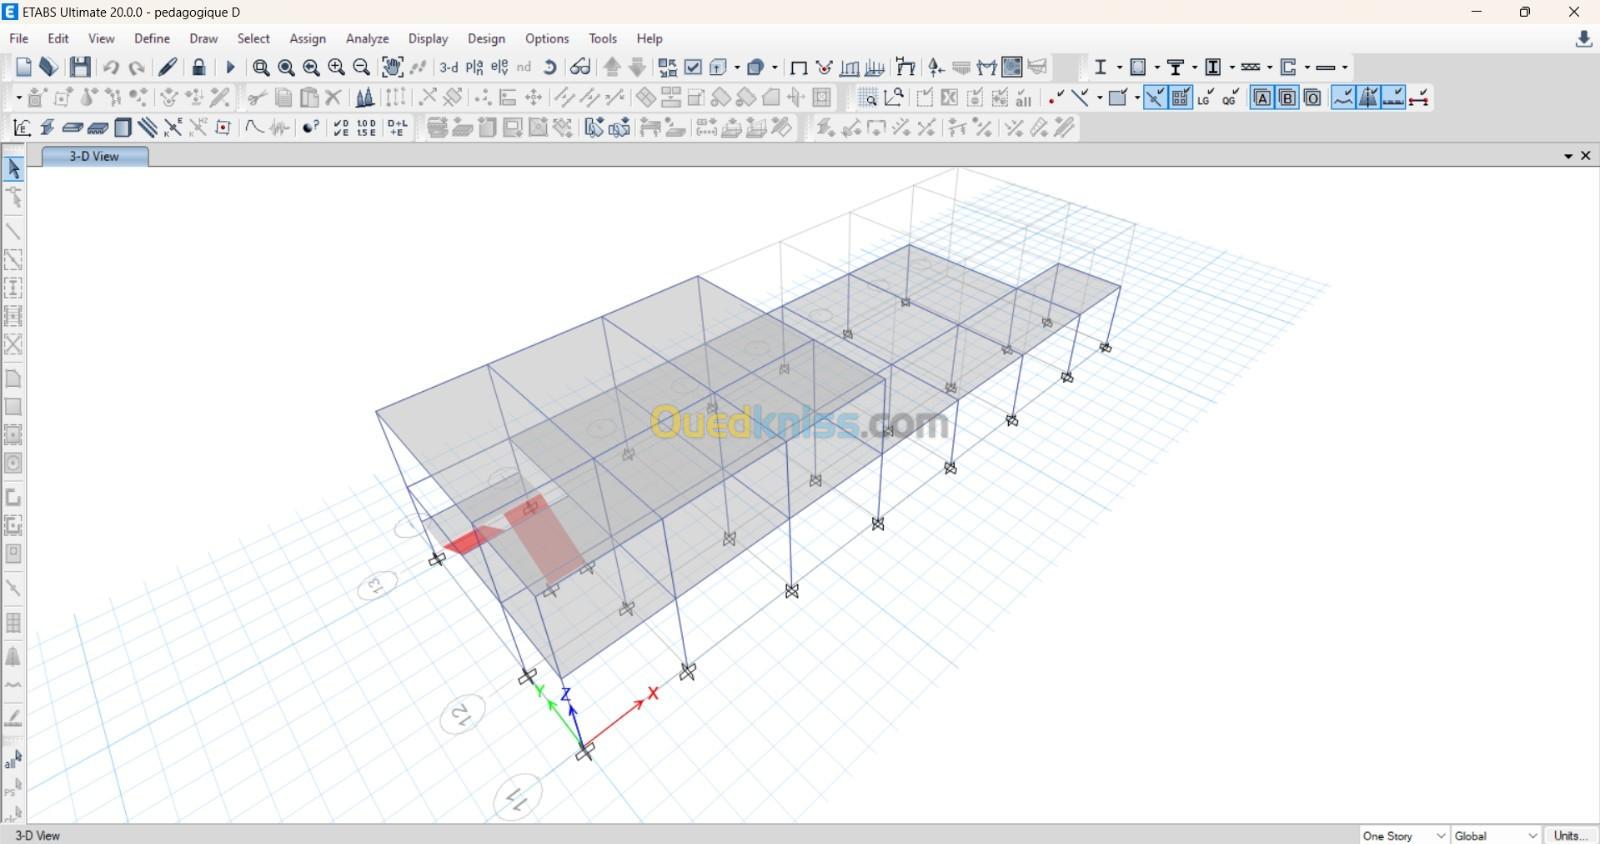
Task: Expand composite beam design dropdown arrow
Action: point(1195,67)
